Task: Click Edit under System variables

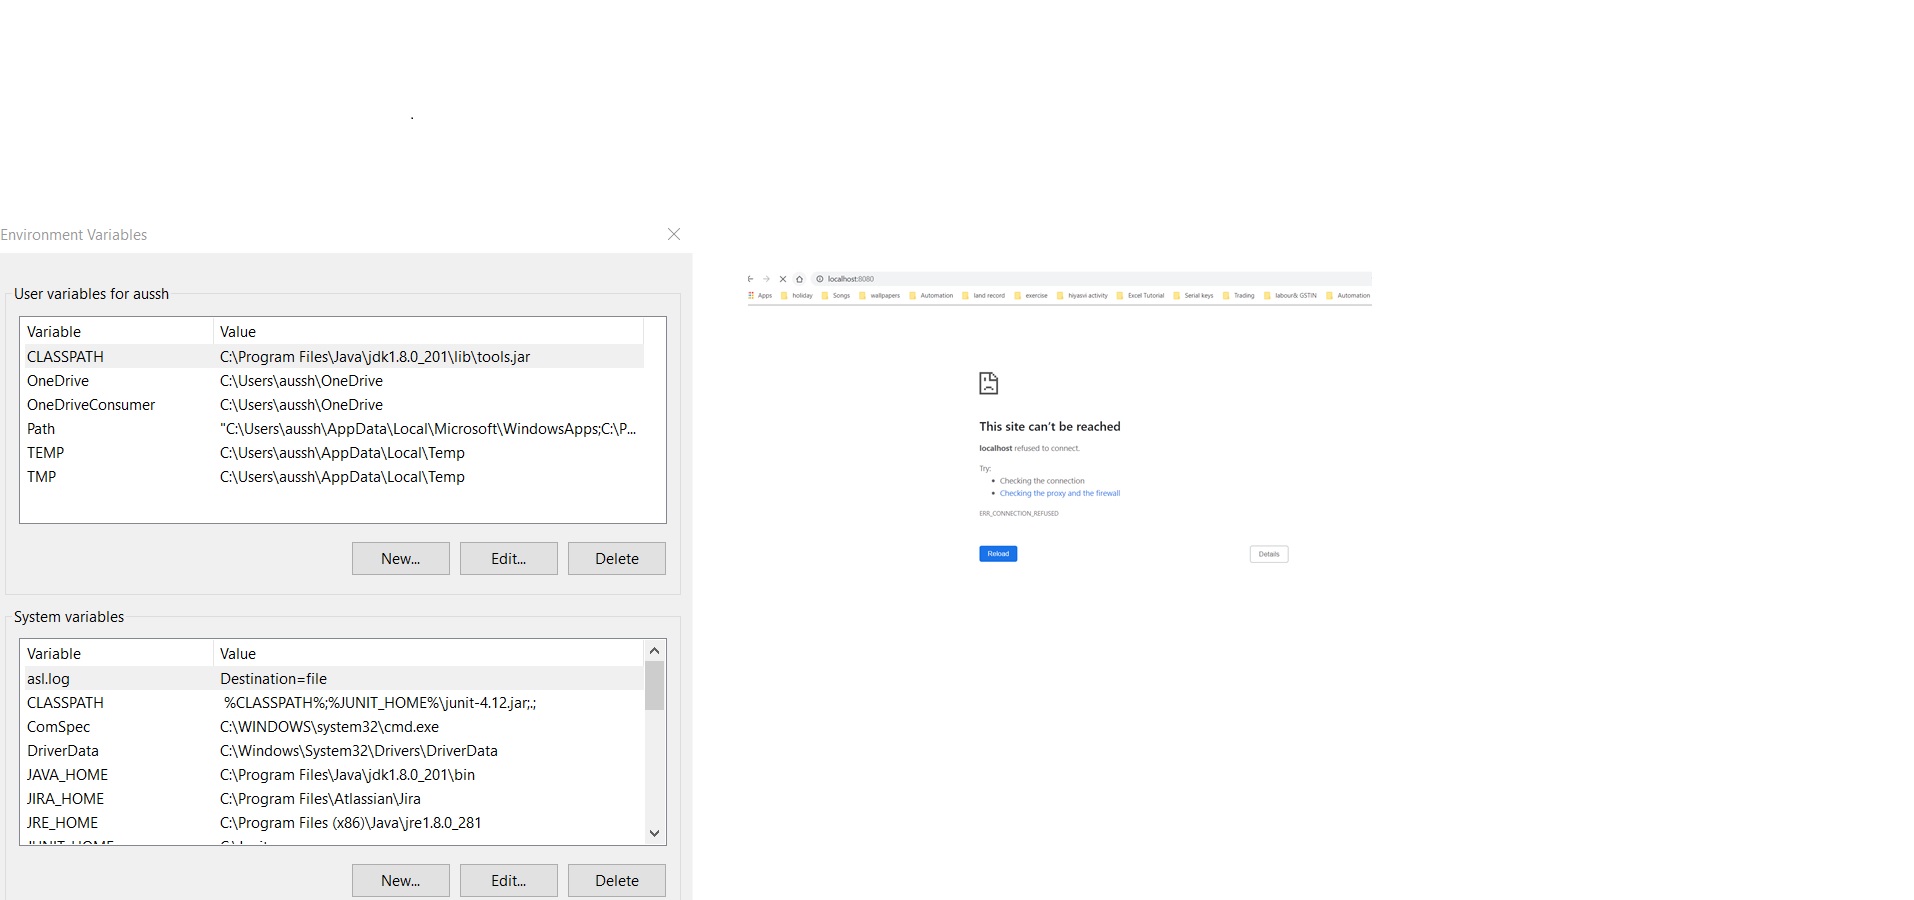Action: pos(509,881)
